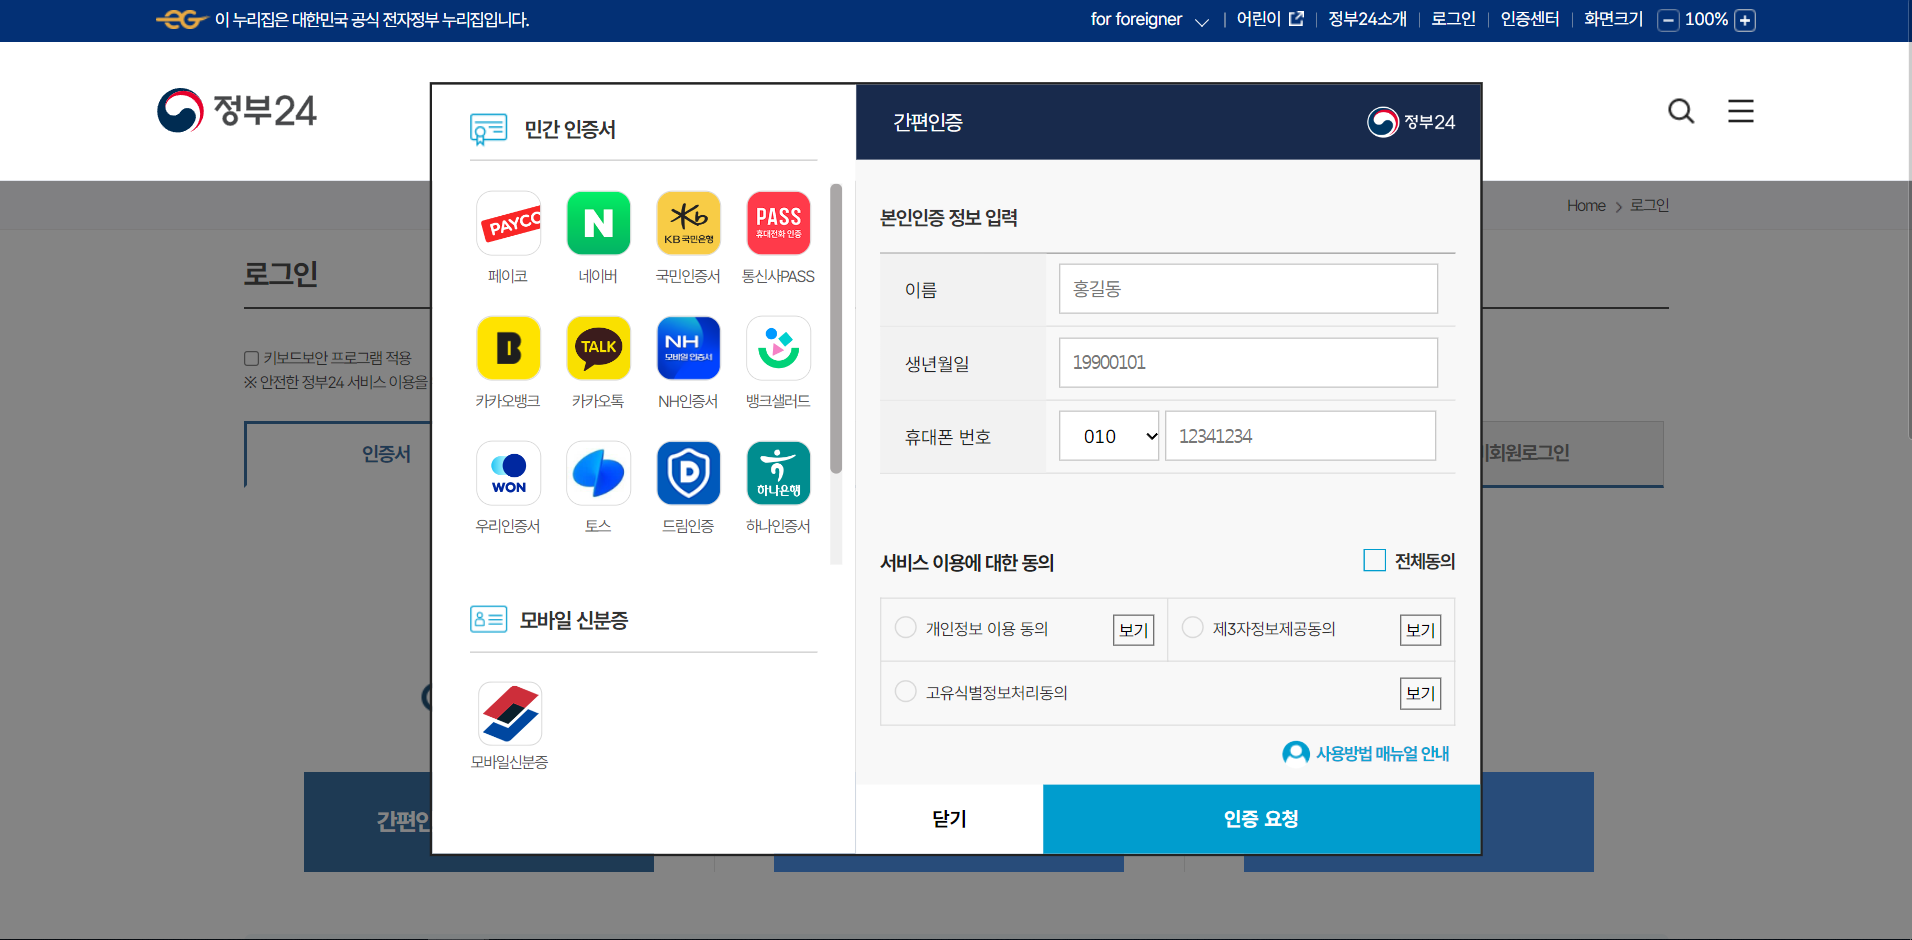Image resolution: width=1912 pixels, height=940 pixels.
Task: Switch to the 회원로그인 tab
Action: point(1572,454)
